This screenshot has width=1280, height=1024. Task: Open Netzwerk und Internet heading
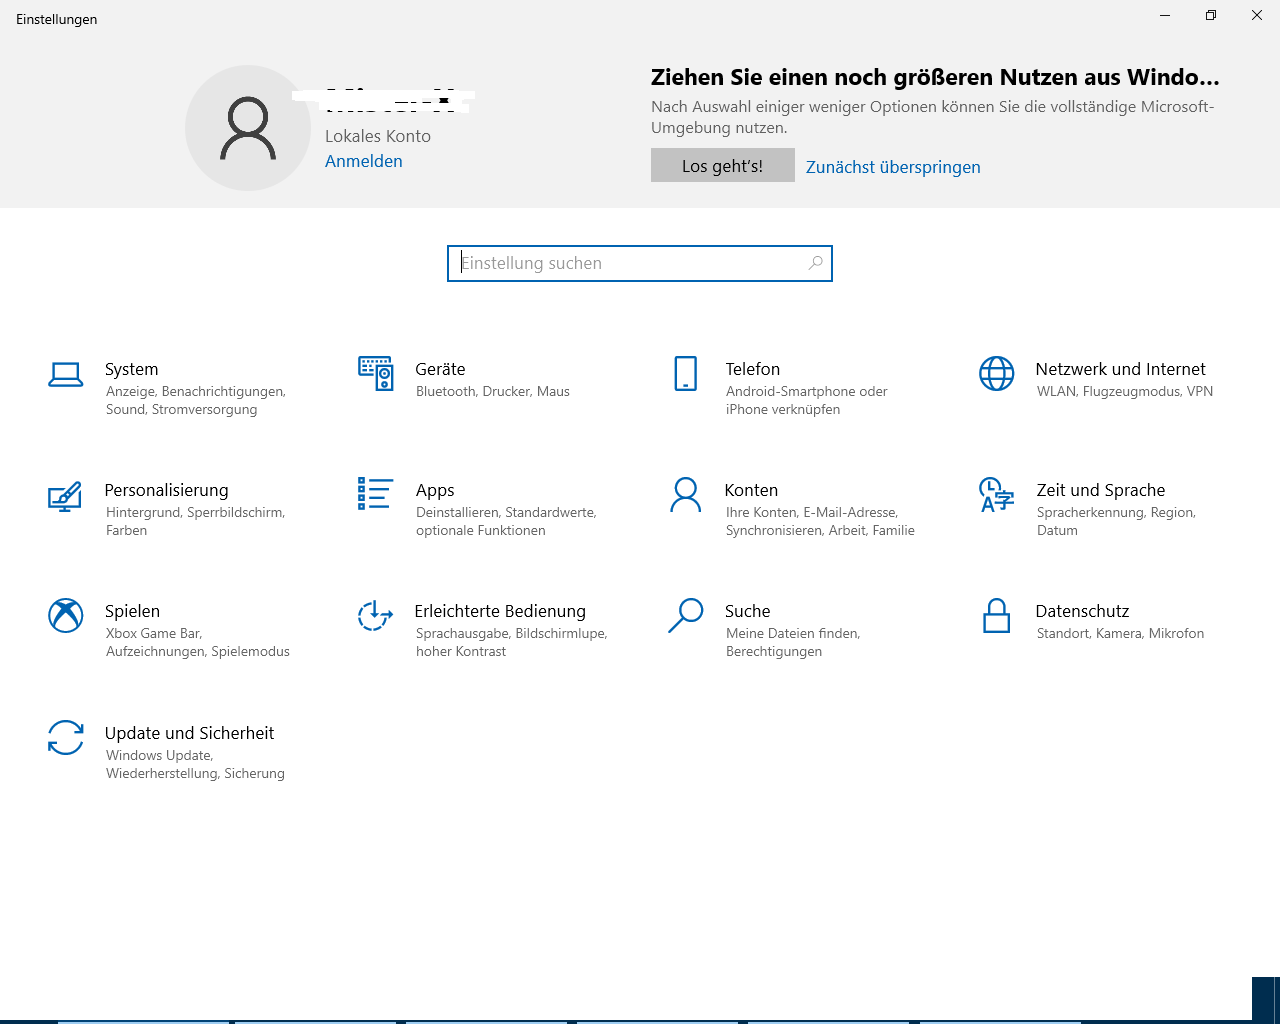[1120, 369]
